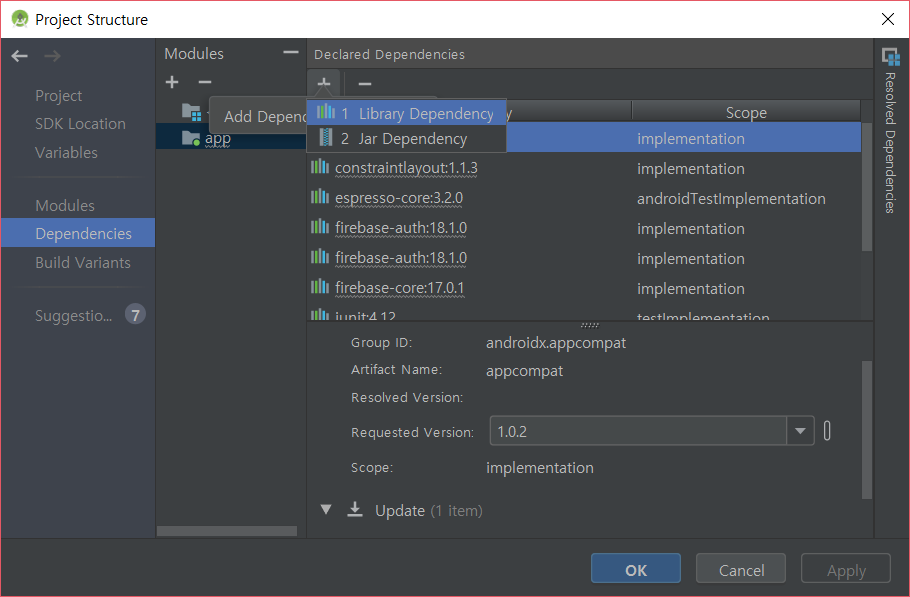Click constraintlayout library icon
This screenshot has width=910, height=597.
pos(319,167)
